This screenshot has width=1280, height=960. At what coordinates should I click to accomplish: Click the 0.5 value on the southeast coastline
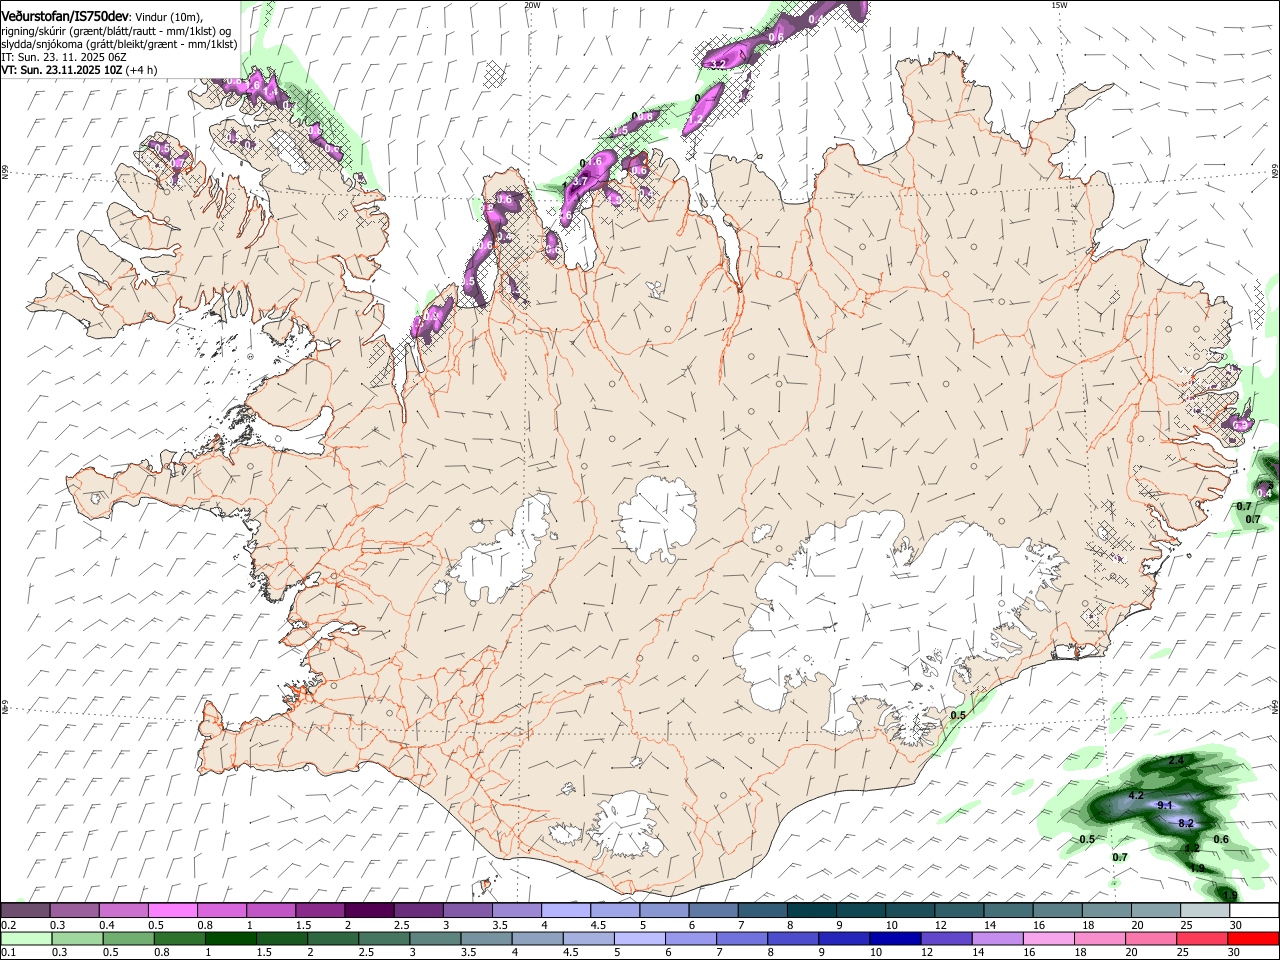click(958, 715)
